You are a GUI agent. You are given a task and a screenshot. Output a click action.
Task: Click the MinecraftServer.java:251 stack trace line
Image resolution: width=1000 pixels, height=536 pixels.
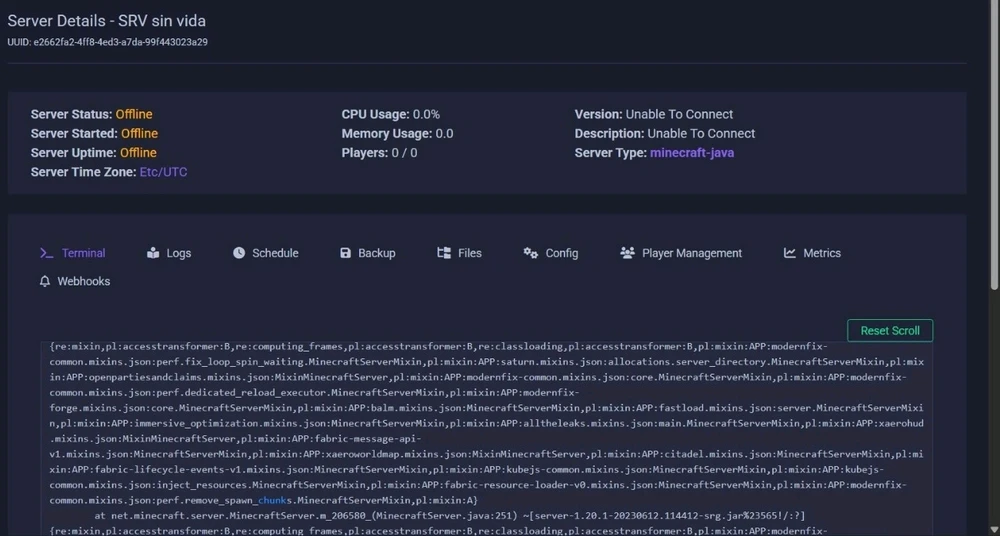[x=450, y=516]
